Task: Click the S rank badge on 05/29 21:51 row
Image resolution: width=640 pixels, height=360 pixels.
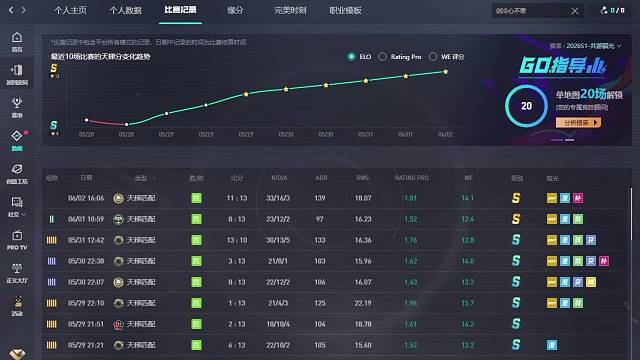Action: pyautogui.click(x=516, y=324)
